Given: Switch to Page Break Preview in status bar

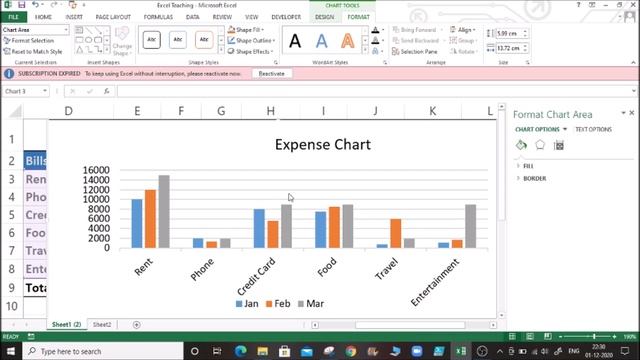Looking at the screenshot, I should [x=547, y=337].
